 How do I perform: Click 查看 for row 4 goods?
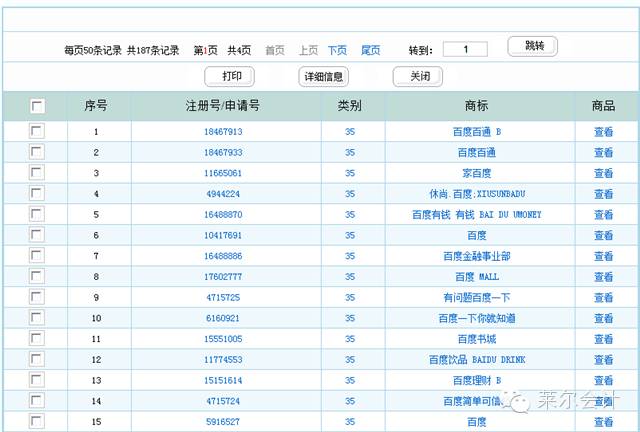[604, 194]
